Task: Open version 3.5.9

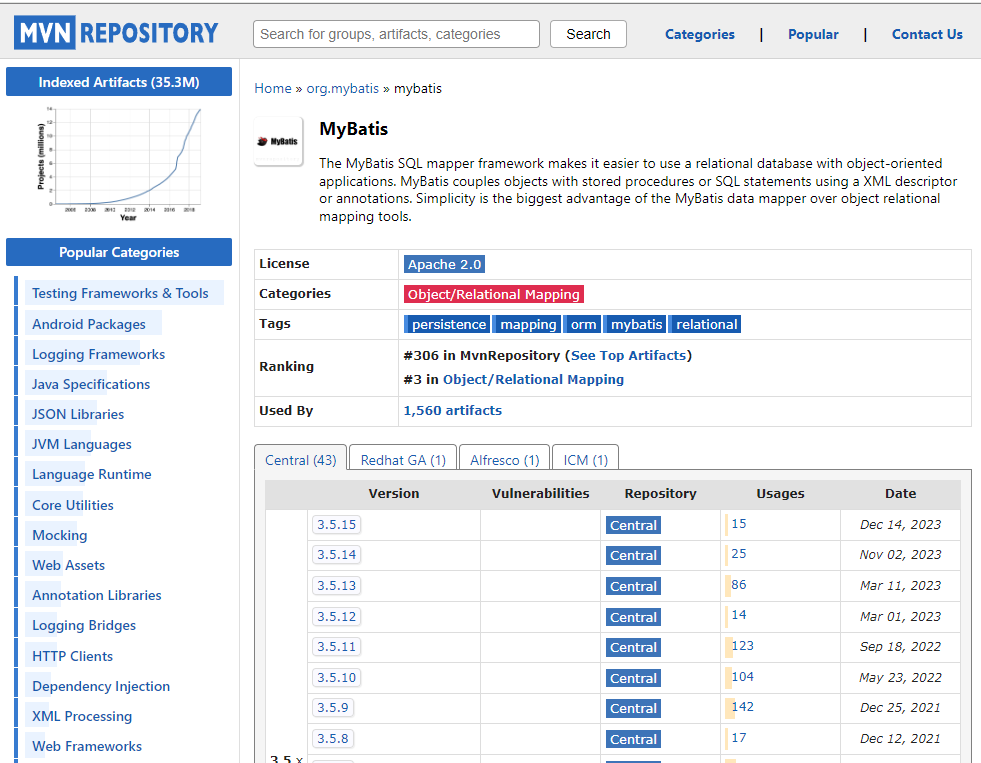Action: [333, 708]
